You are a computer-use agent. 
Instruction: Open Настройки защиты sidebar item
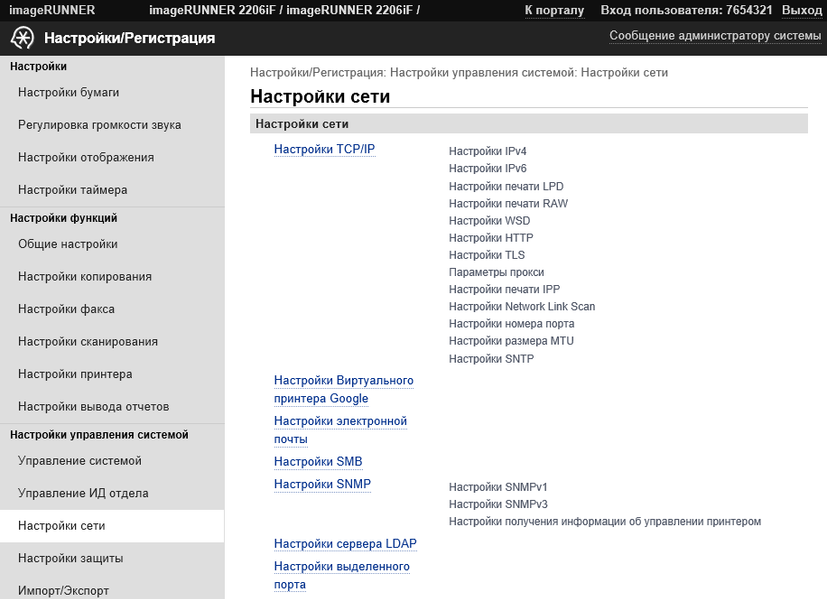[71, 558]
